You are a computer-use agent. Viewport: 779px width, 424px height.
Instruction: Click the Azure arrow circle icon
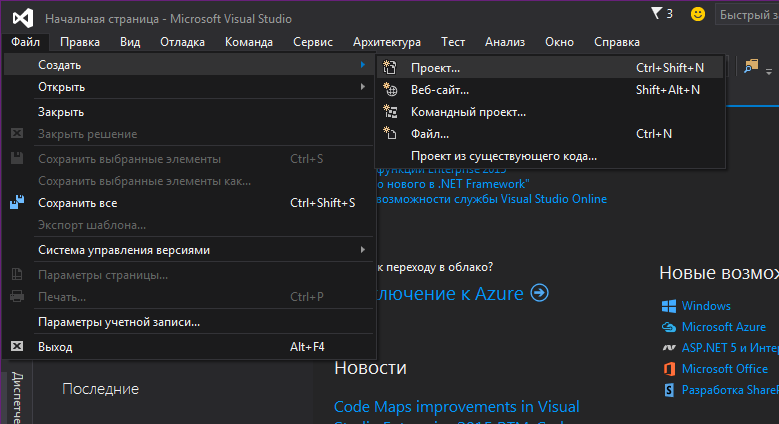click(540, 293)
